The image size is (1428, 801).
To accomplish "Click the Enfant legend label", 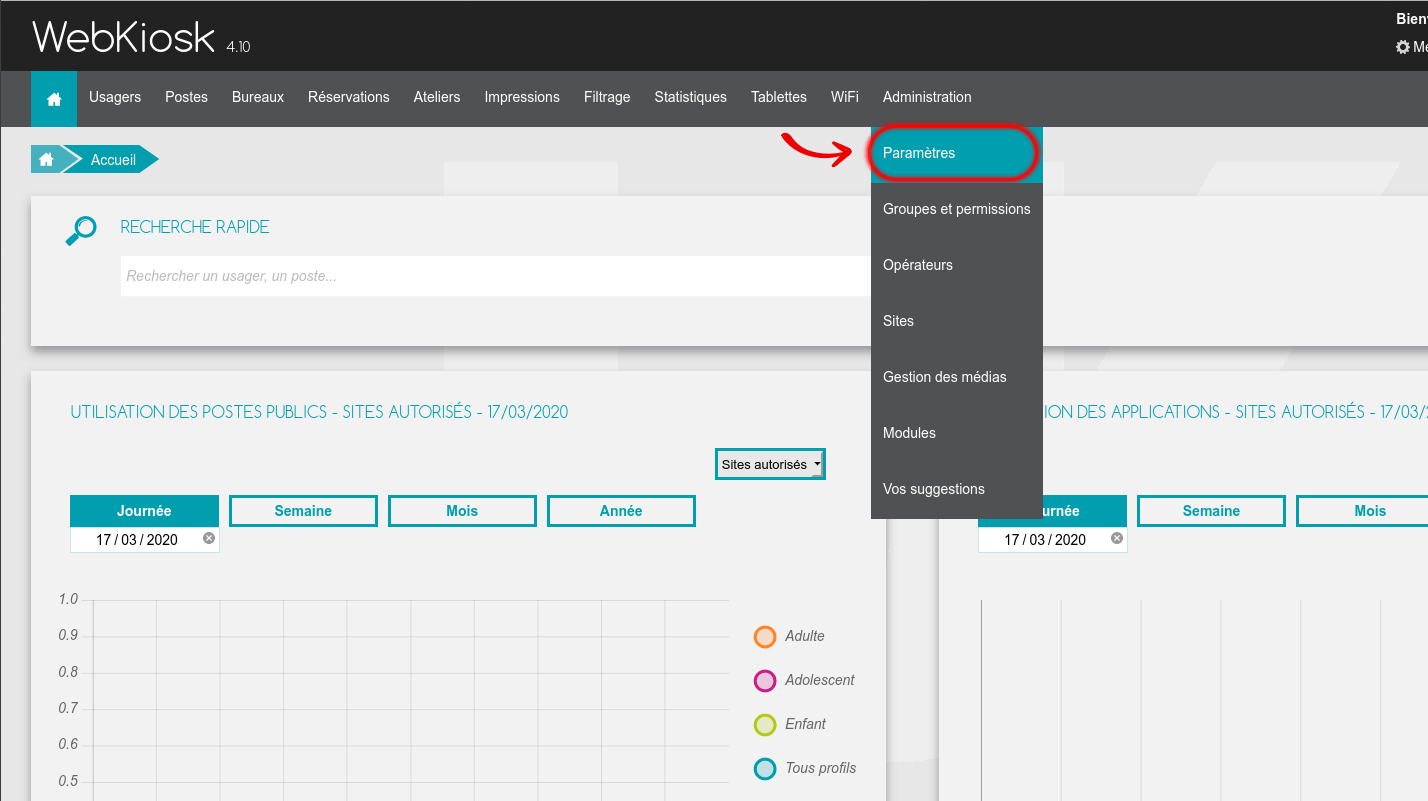I will pos(806,724).
